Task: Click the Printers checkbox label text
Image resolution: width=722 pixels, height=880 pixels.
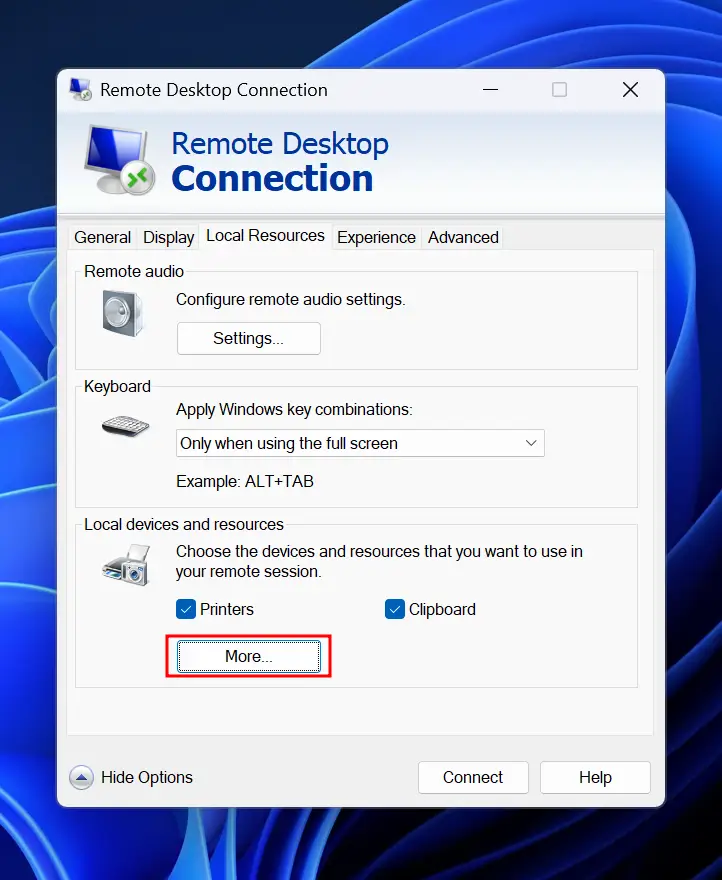Action: click(227, 609)
